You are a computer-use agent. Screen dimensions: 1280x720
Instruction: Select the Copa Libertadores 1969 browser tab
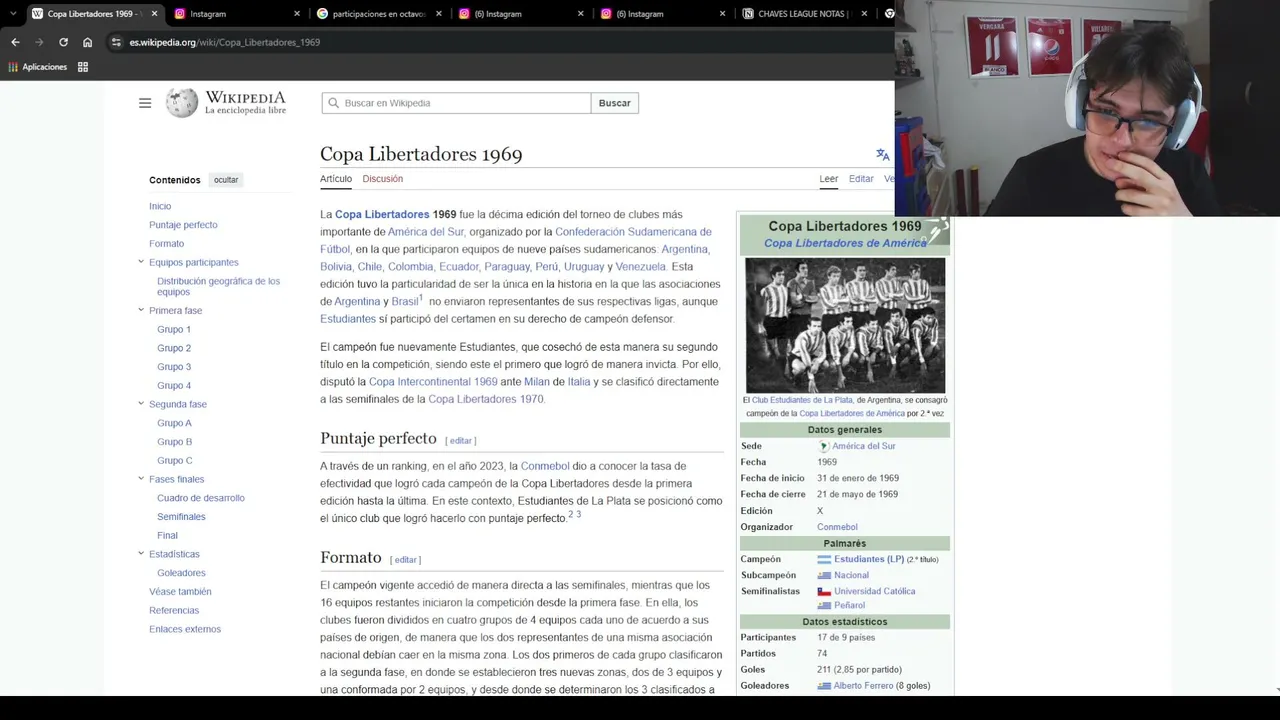(x=94, y=14)
